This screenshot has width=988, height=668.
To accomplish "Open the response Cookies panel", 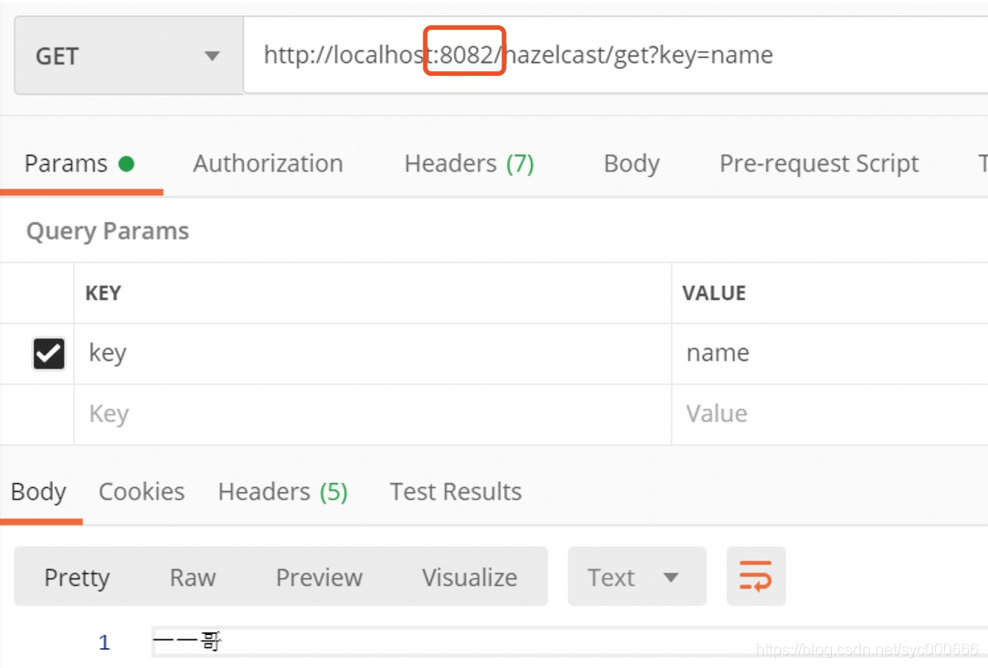I will (x=141, y=491).
